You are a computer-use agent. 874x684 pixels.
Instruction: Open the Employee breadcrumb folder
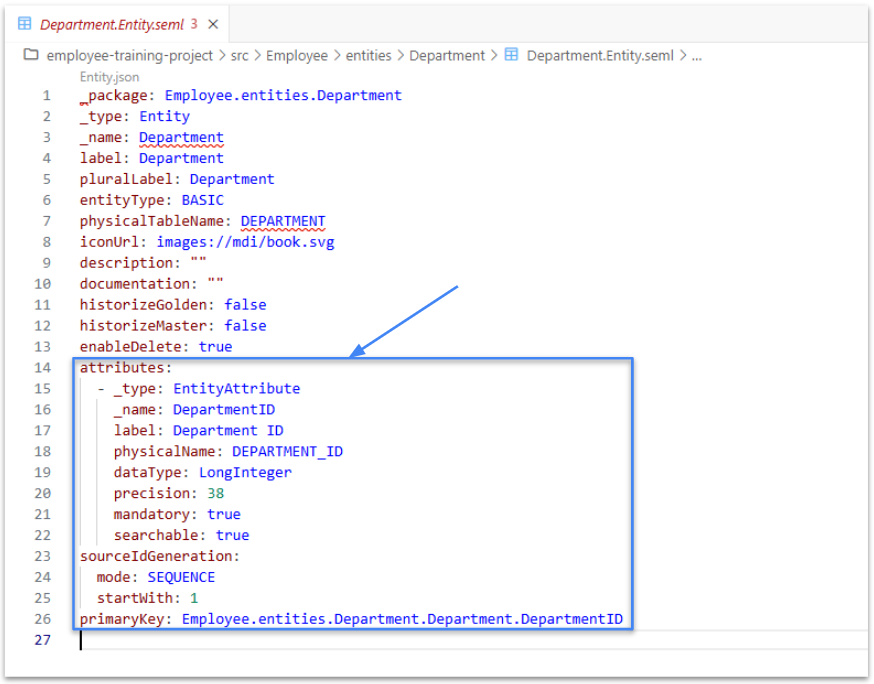coord(296,56)
